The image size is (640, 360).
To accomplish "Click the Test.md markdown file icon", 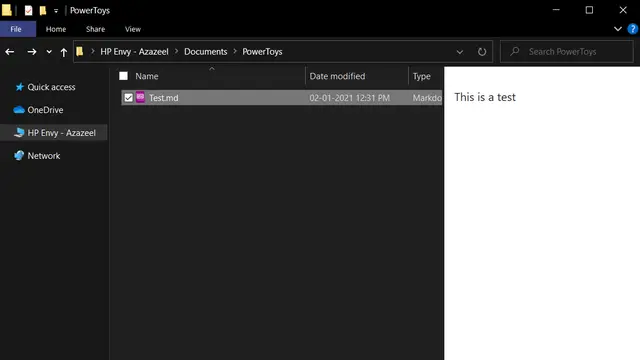I will point(140,97).
